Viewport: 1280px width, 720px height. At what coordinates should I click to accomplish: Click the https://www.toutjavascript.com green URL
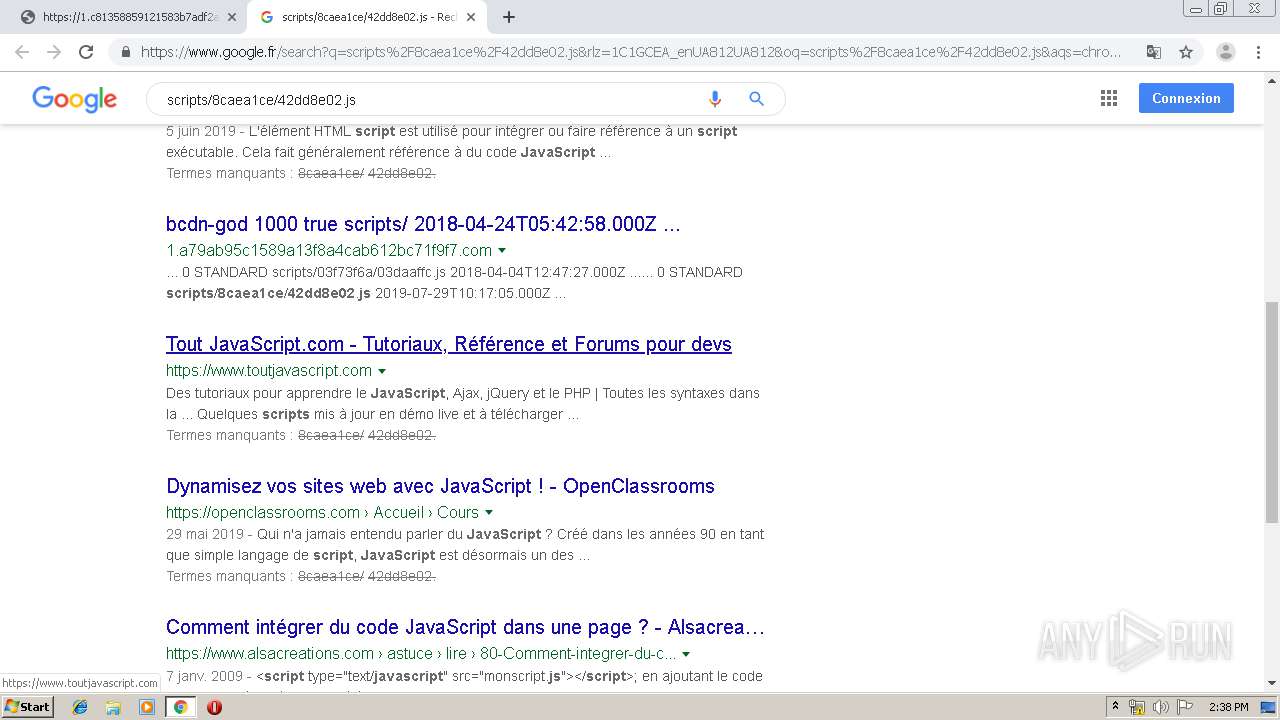[269, 370]
